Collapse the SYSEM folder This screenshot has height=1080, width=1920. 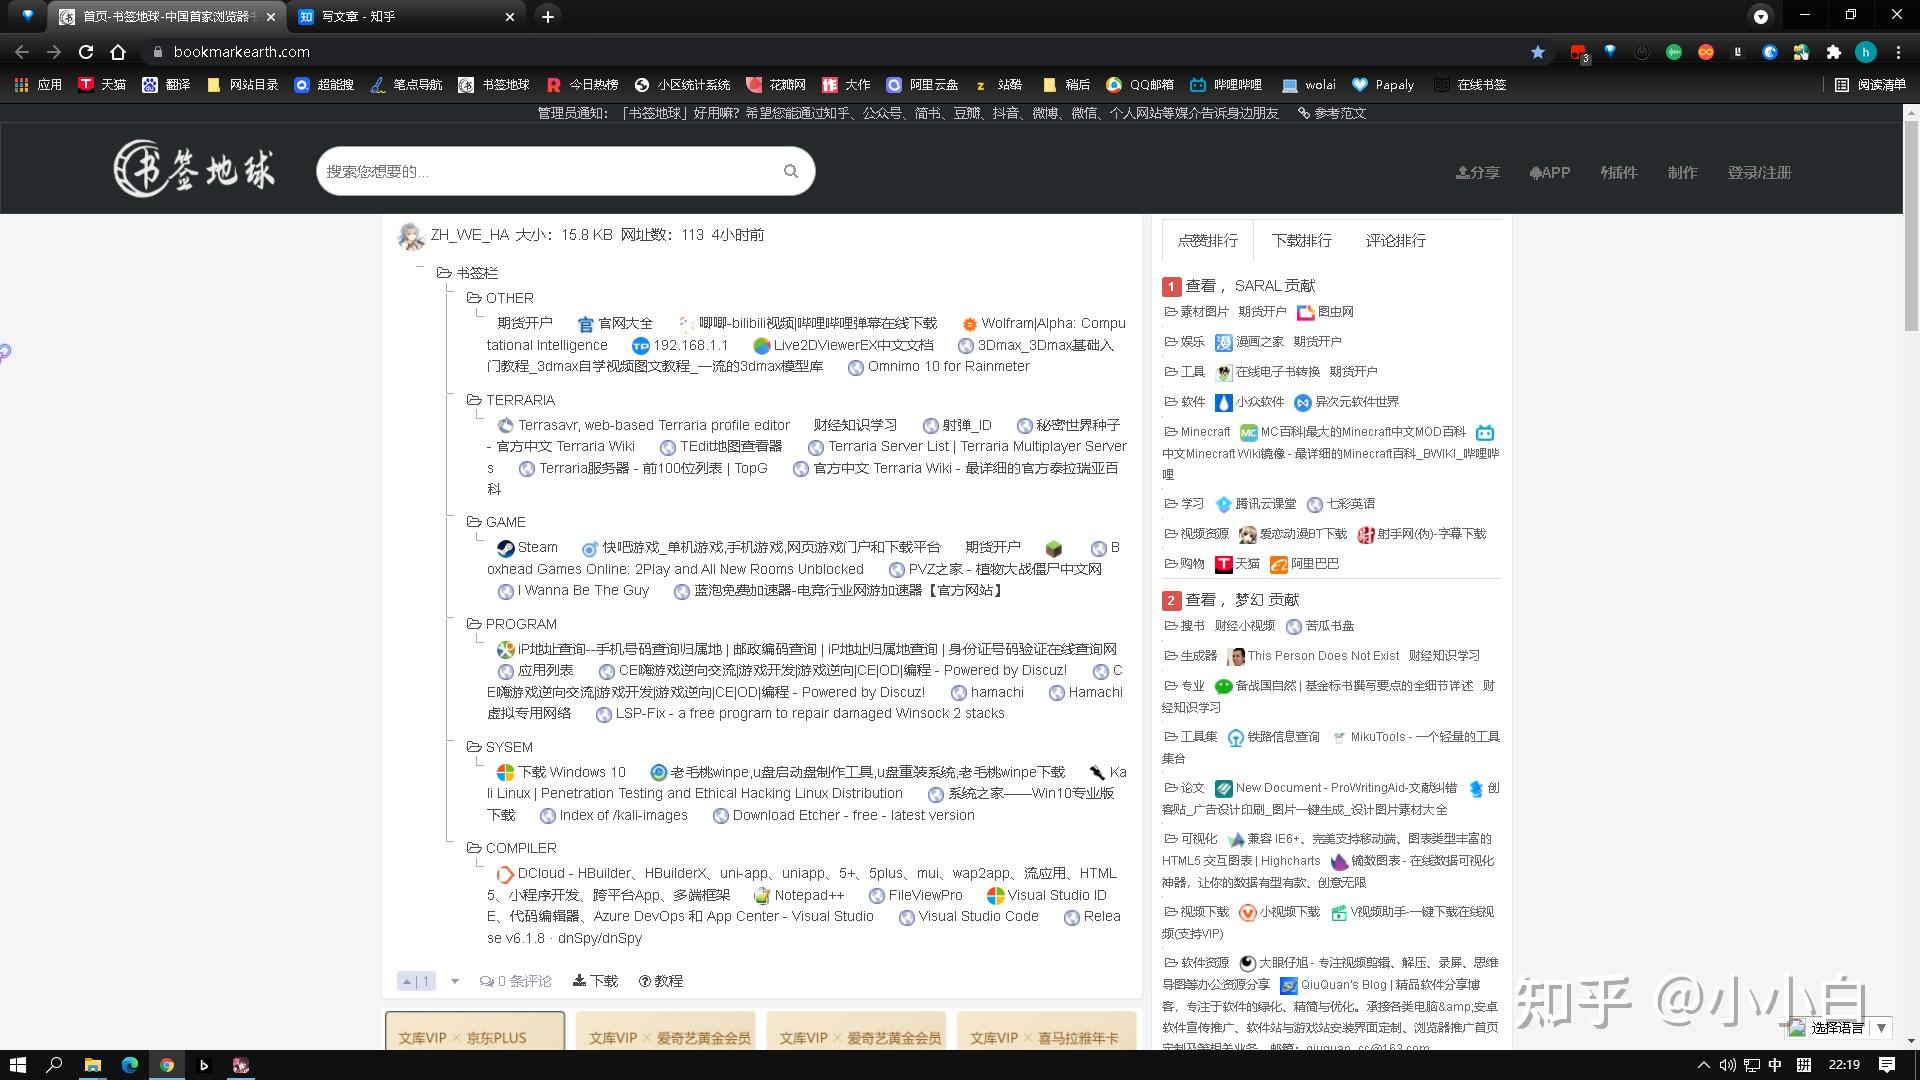(474, 747)
